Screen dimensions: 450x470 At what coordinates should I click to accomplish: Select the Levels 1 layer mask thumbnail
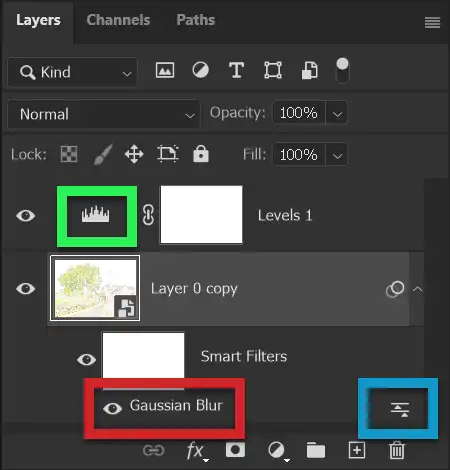click(201, 215)
